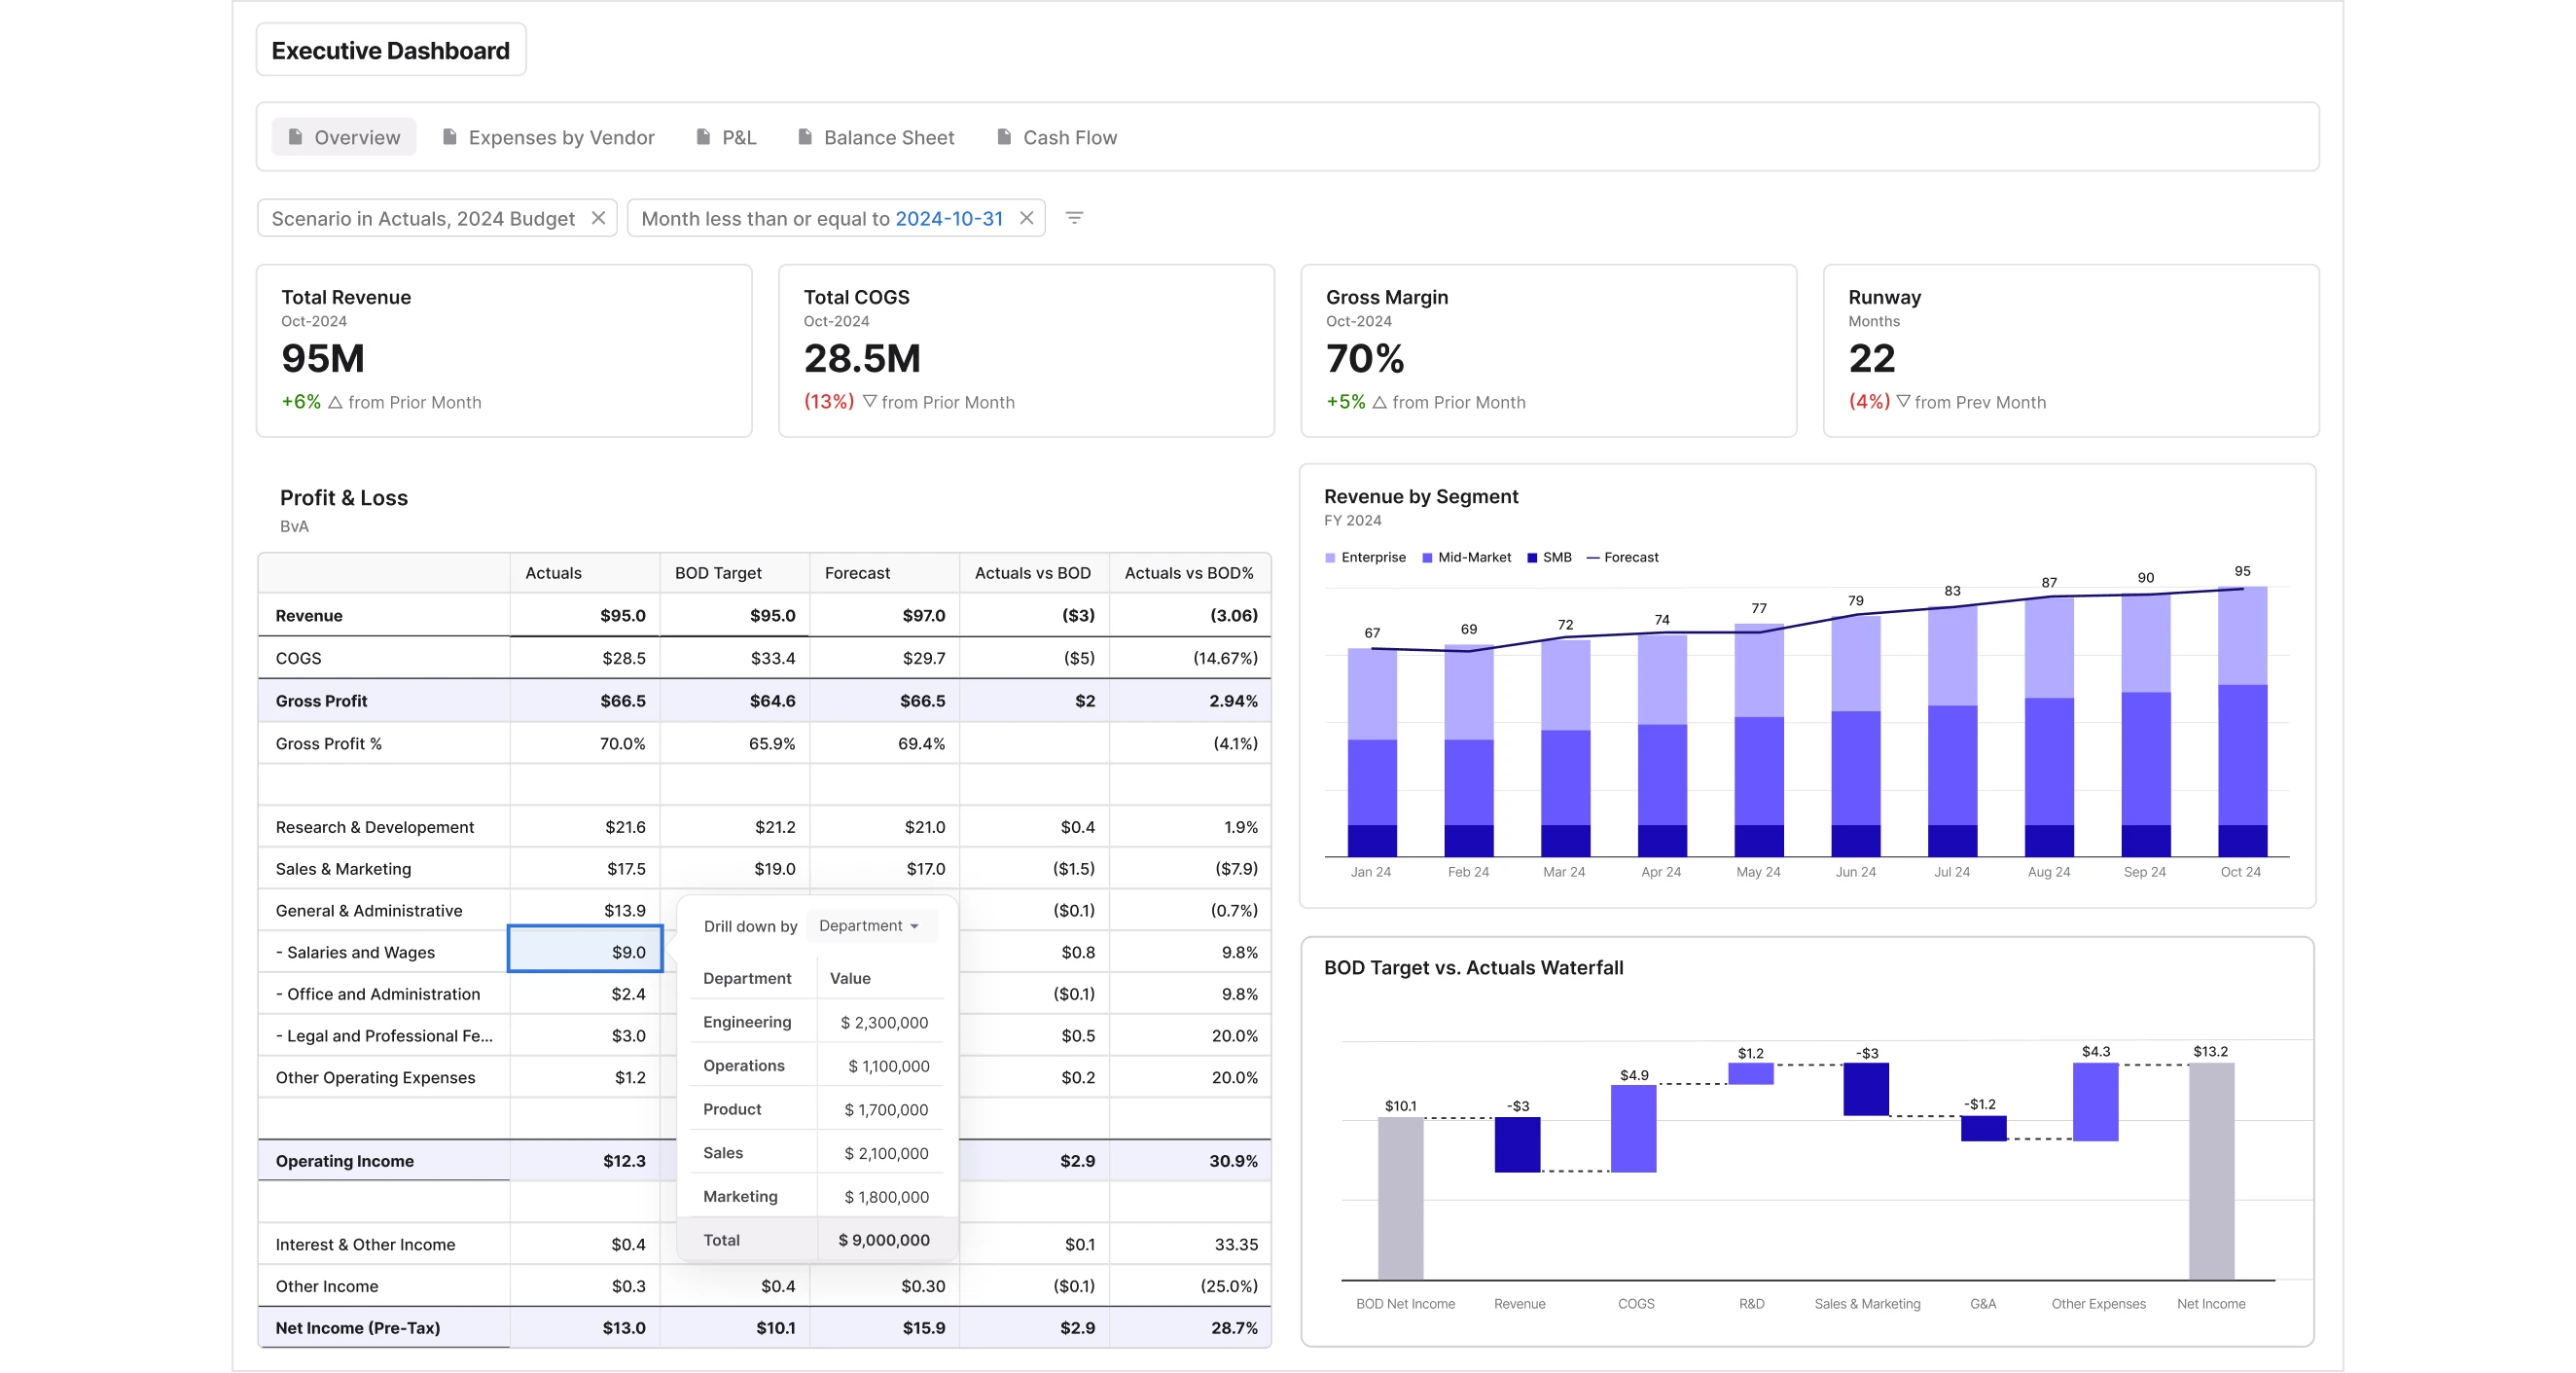Image resolution: width=2576 pixels, height=1373 pixels.
Task: Click the Actuals column header
Action: click(x=585, y=573)
